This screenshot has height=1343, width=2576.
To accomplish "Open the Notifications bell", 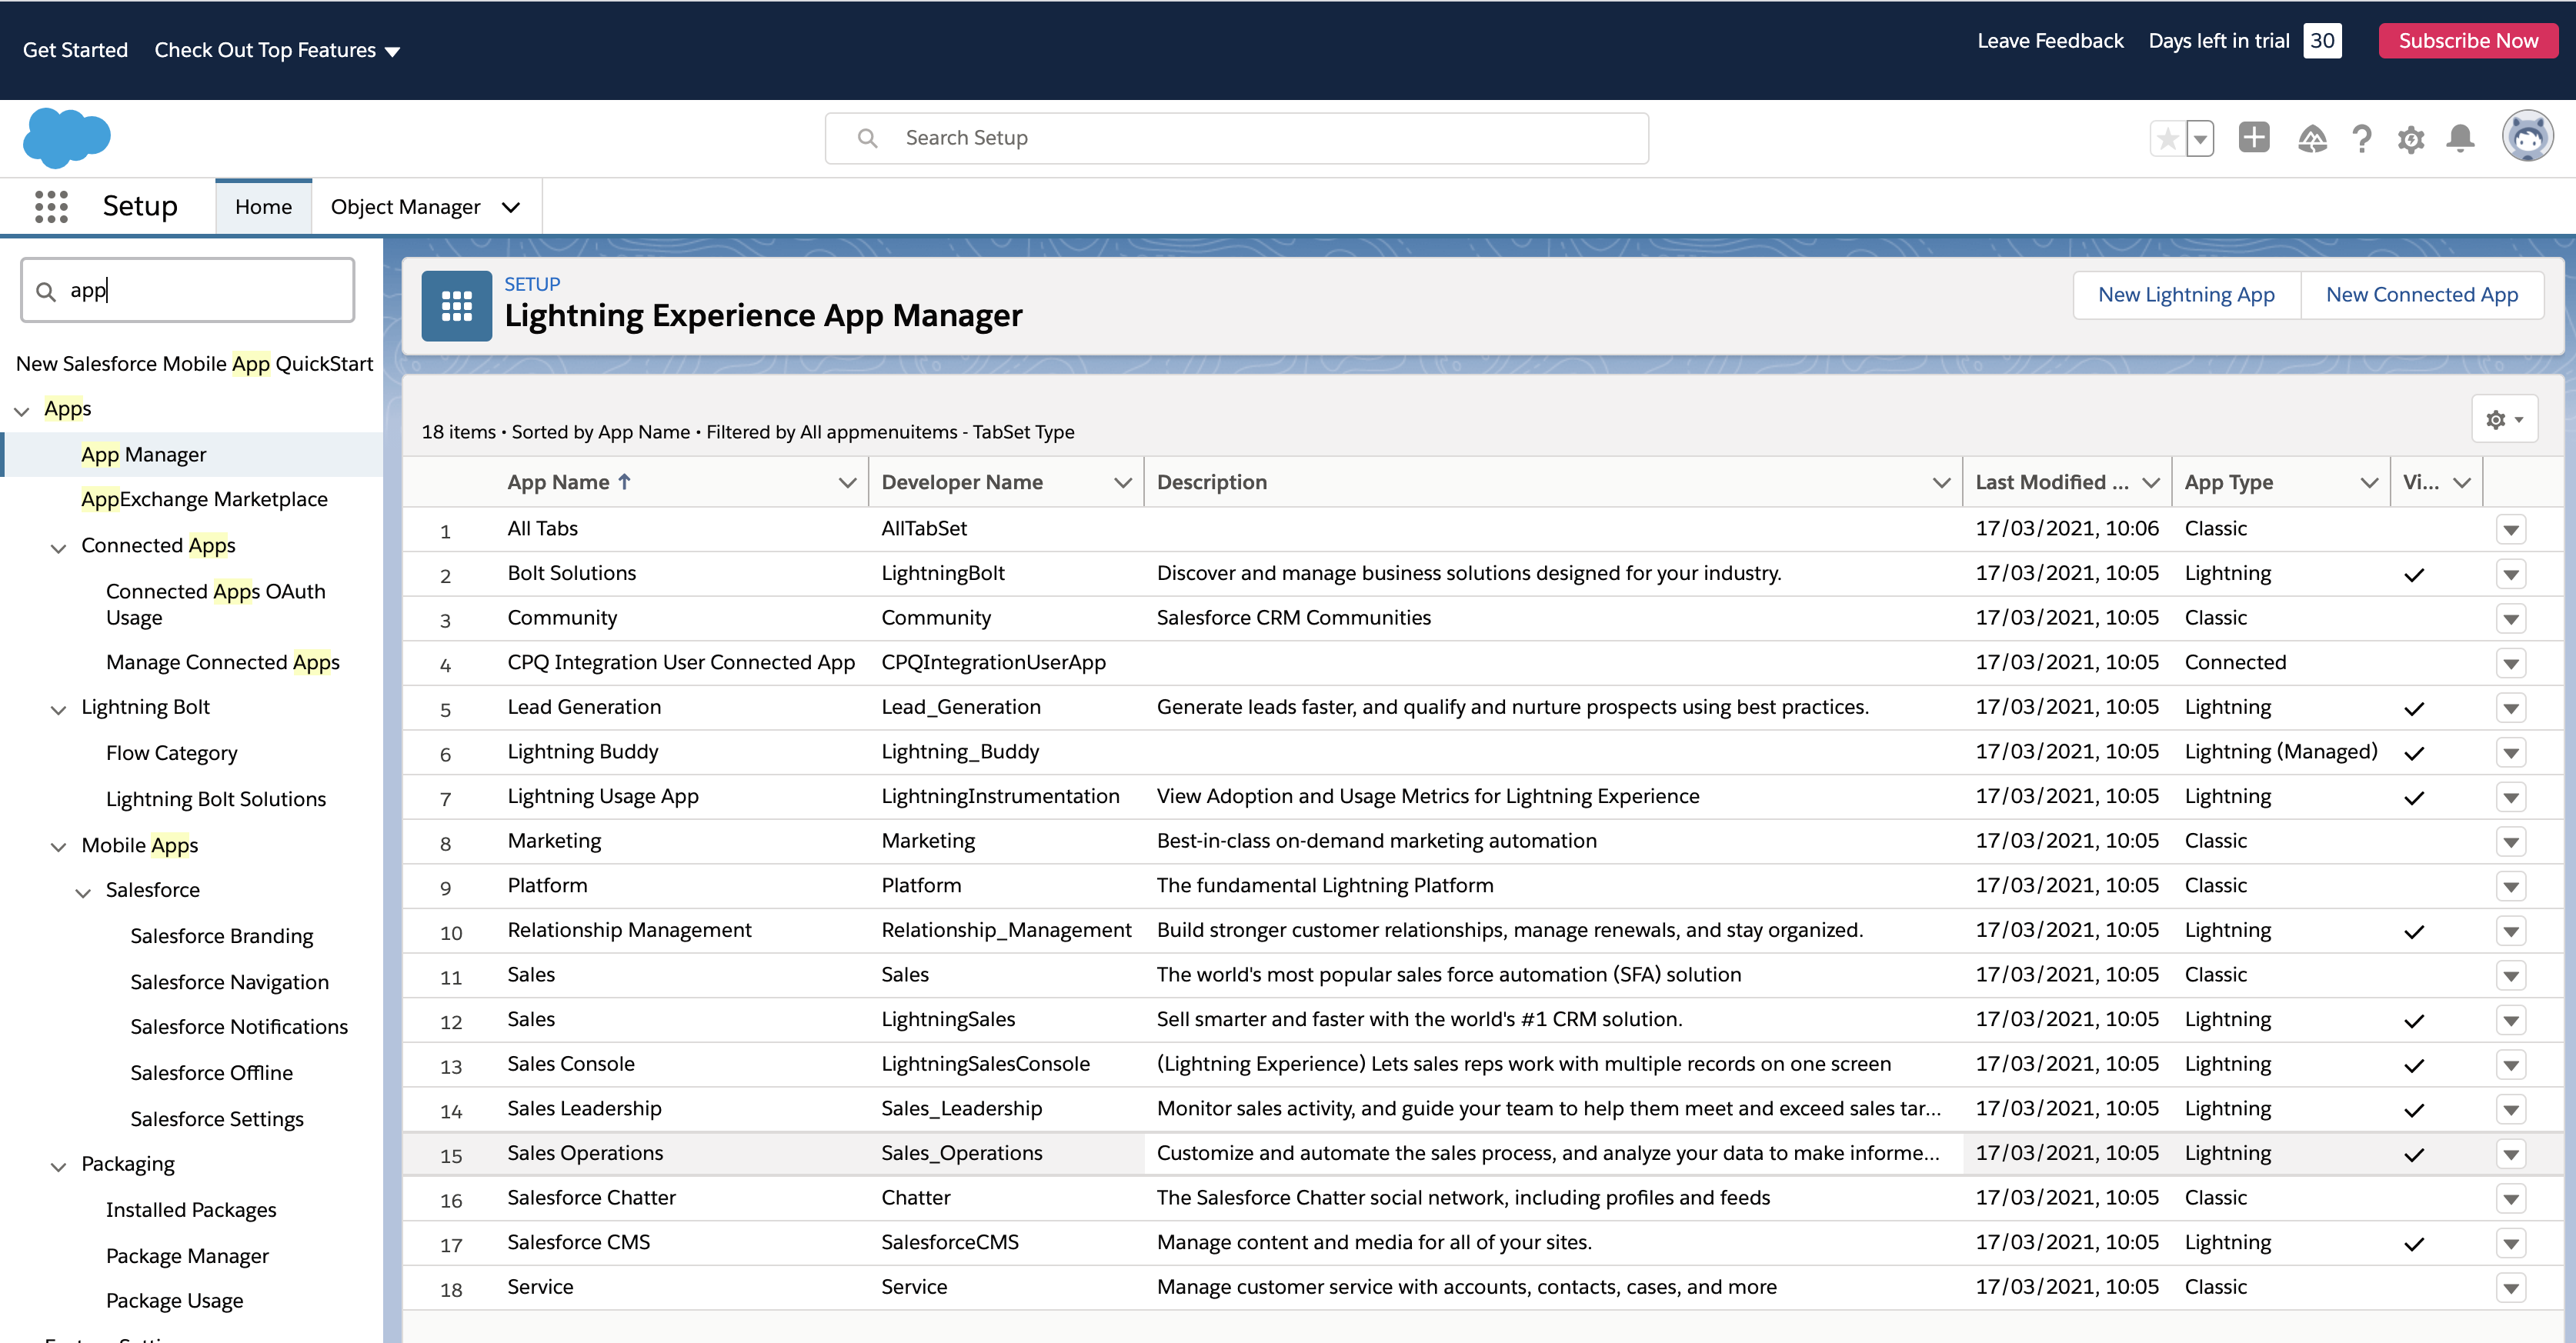I will tap(2460, 139).
